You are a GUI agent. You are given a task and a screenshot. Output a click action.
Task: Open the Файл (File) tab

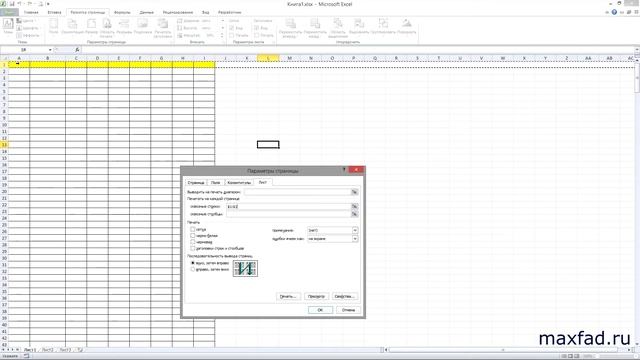pos(9,12)
